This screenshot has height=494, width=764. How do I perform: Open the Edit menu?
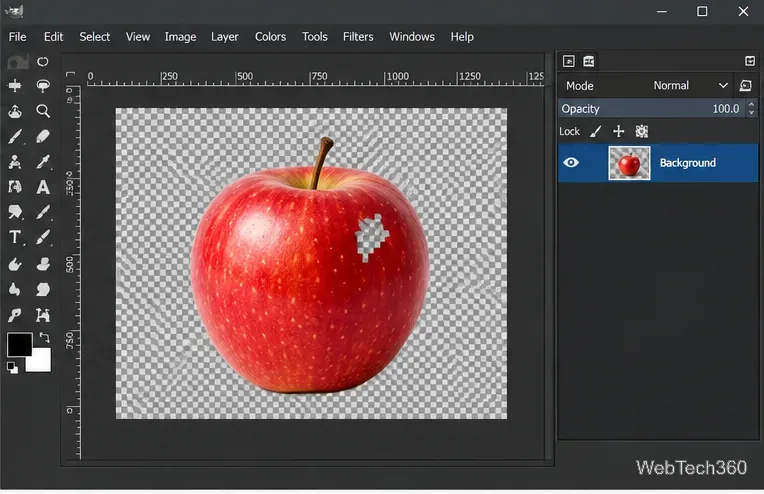53,37
